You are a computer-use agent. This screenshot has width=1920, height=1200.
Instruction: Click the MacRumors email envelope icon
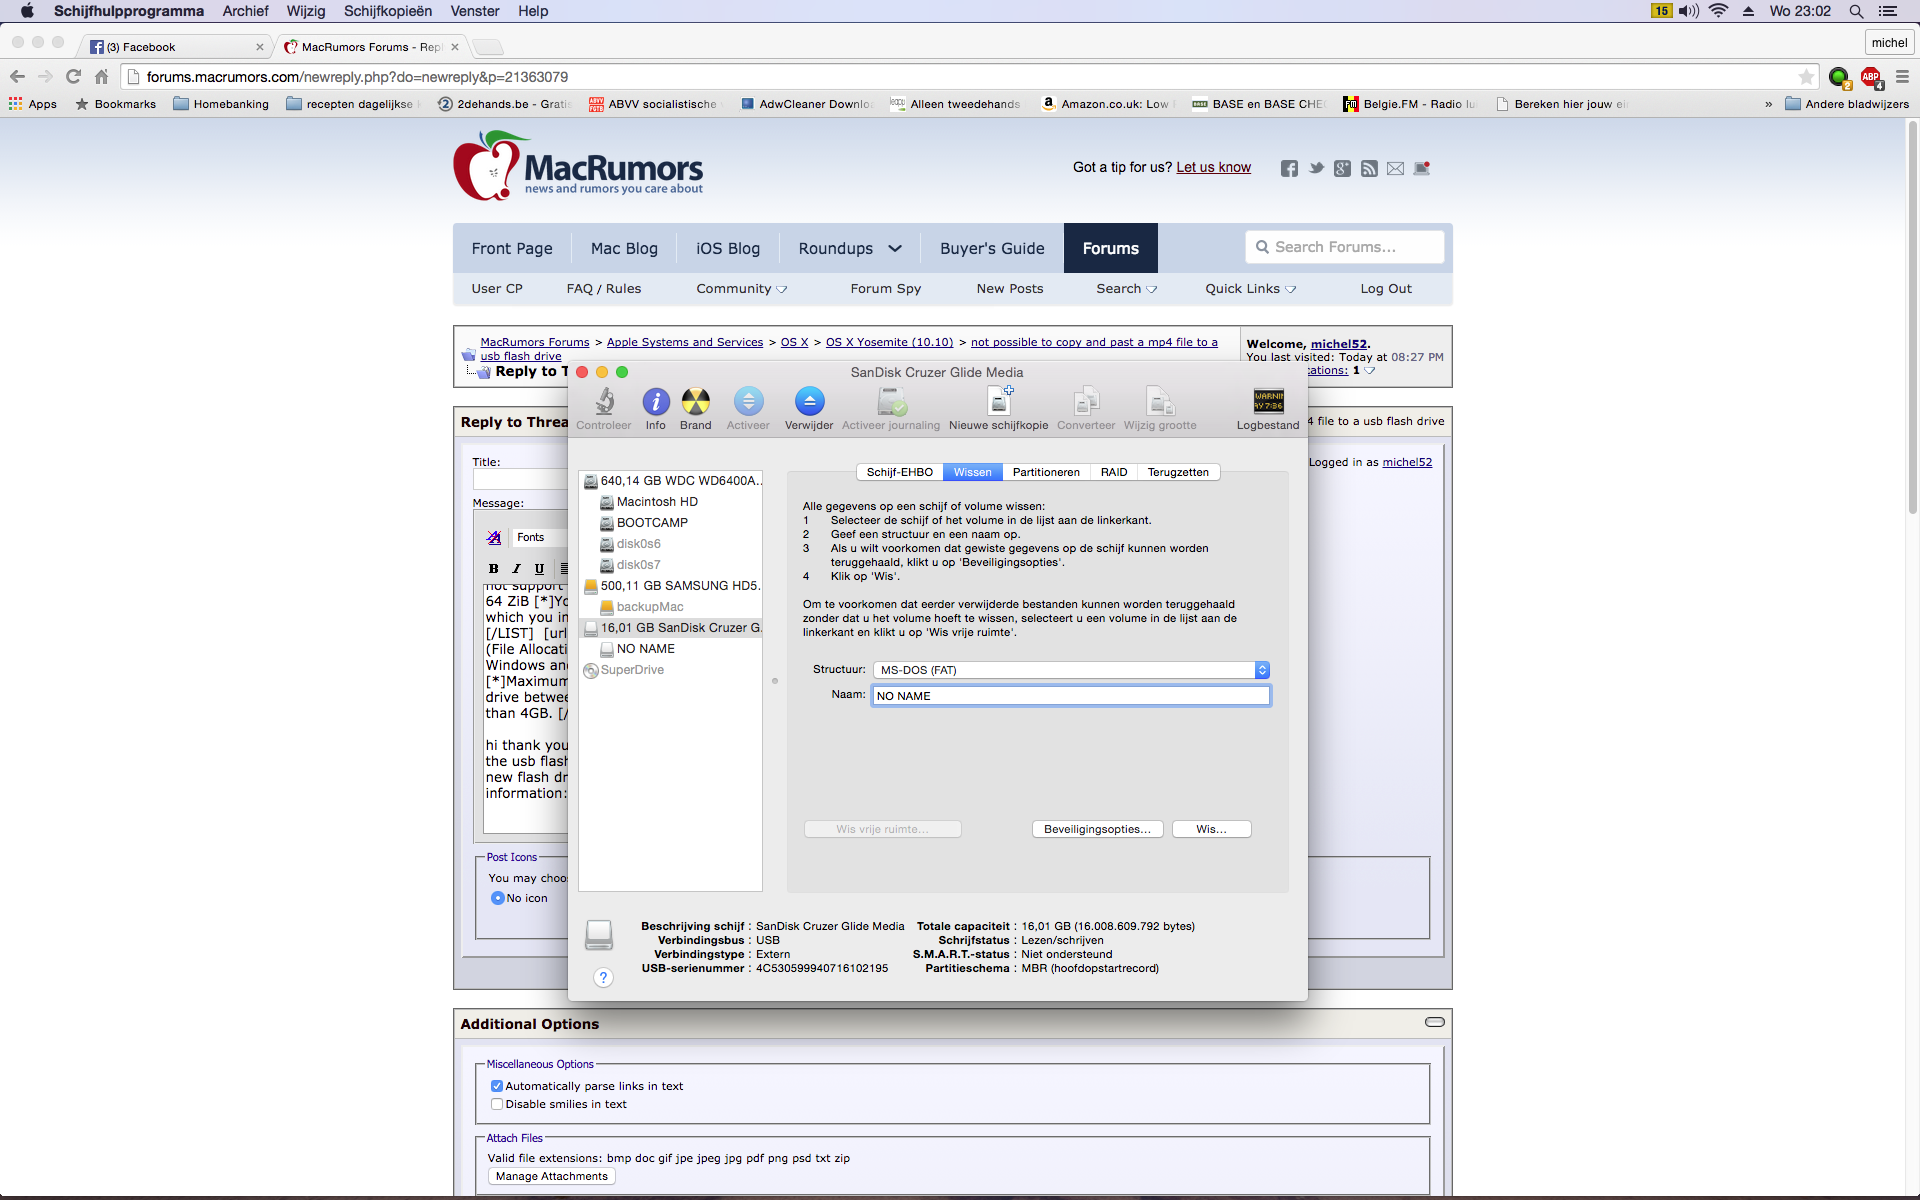point(1395,168)
